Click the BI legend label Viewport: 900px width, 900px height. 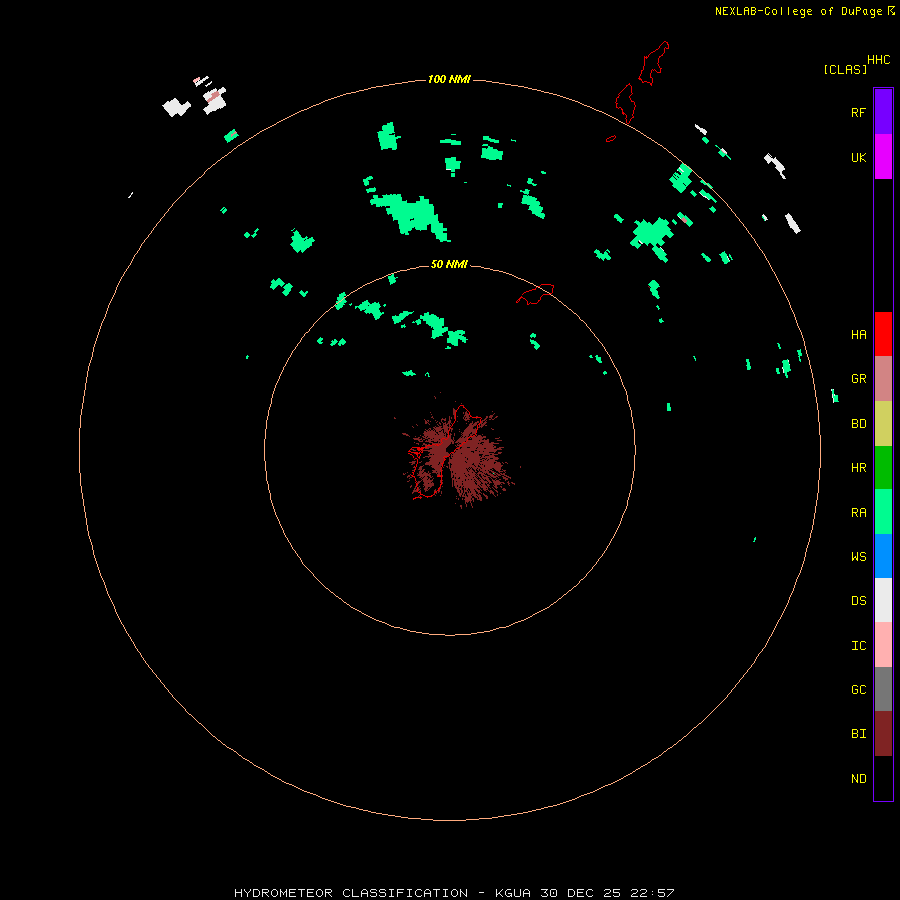click(858, 734)
